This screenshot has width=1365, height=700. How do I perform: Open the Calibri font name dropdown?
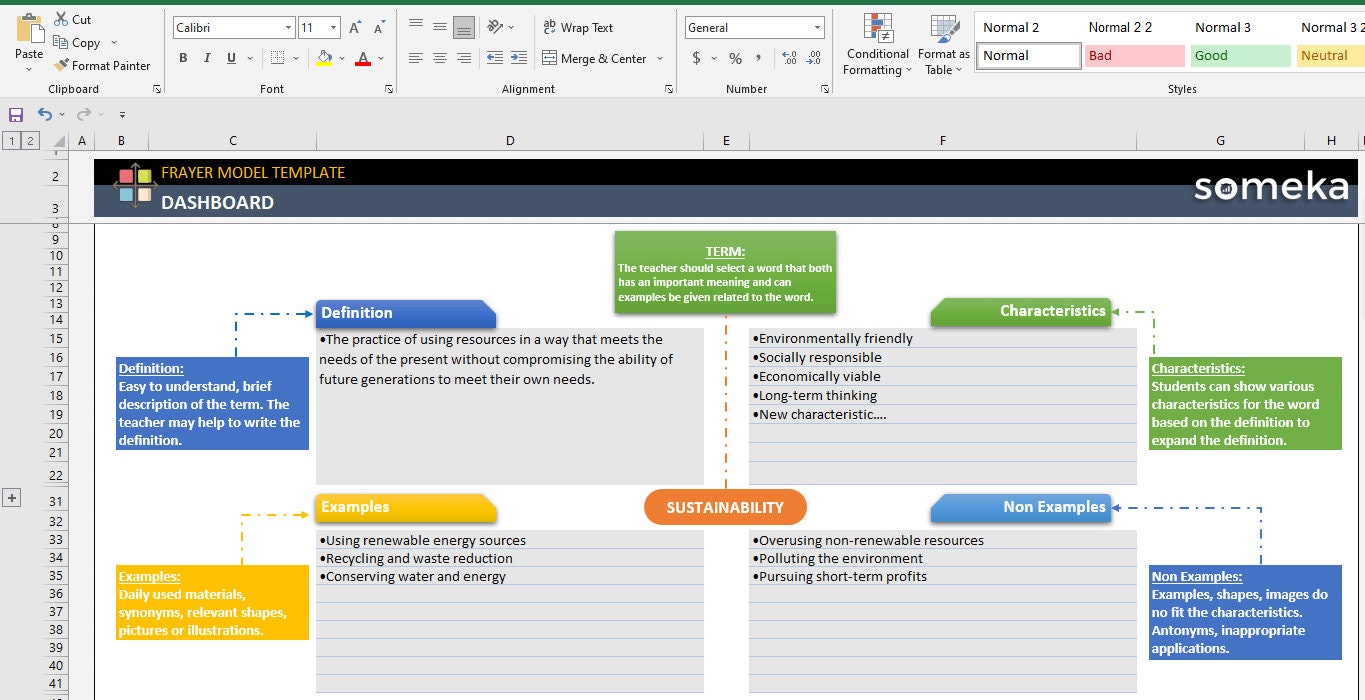click(289, 28)
